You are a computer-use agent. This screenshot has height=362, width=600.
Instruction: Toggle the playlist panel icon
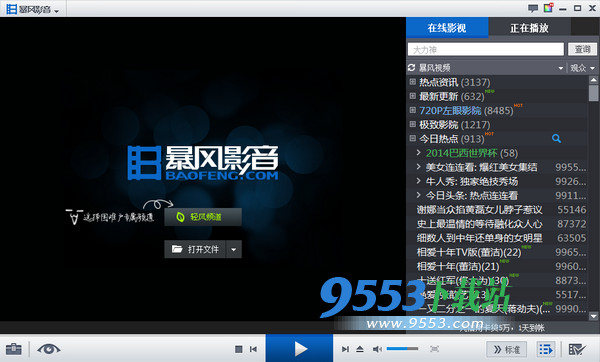coord(546,349)
